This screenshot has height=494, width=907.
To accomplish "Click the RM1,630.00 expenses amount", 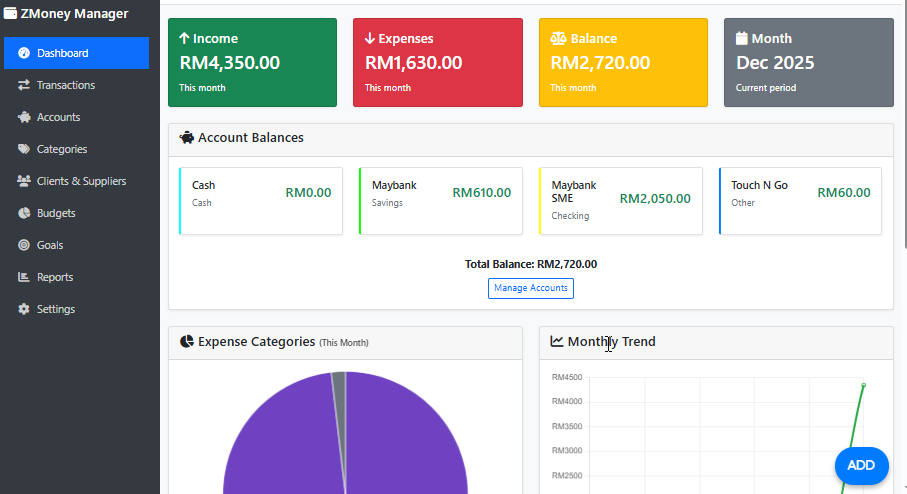I will 414,62.
